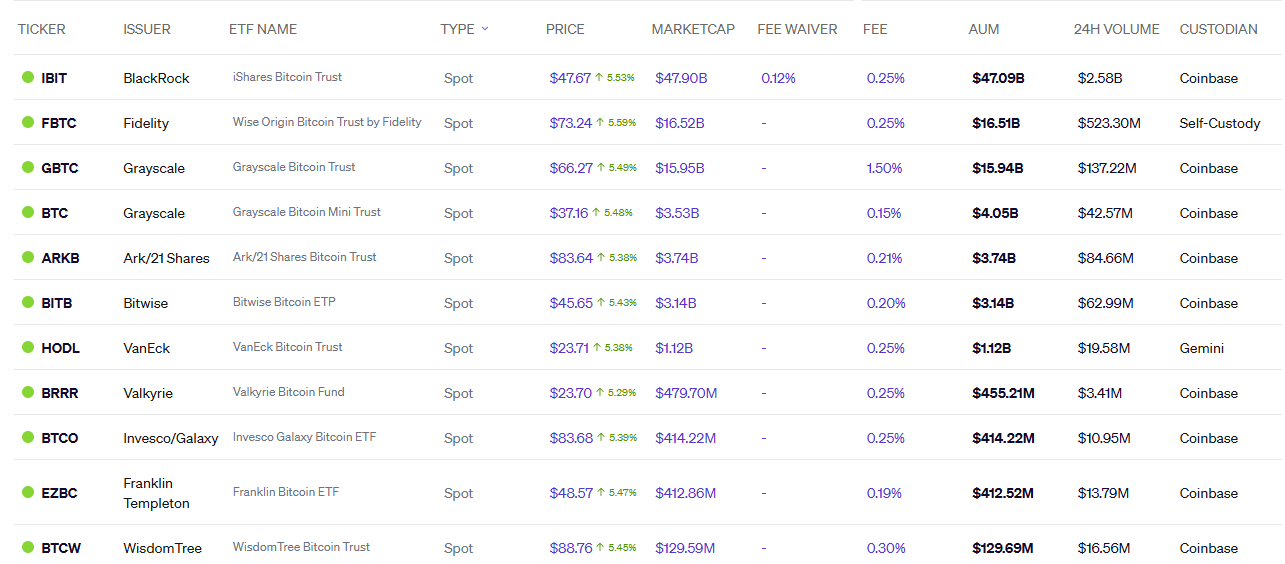This screenshot has height=564, width=1285.
Task: Open Wise Origin Bitcoin Trust by Fidelity
Action: (327, 122)
